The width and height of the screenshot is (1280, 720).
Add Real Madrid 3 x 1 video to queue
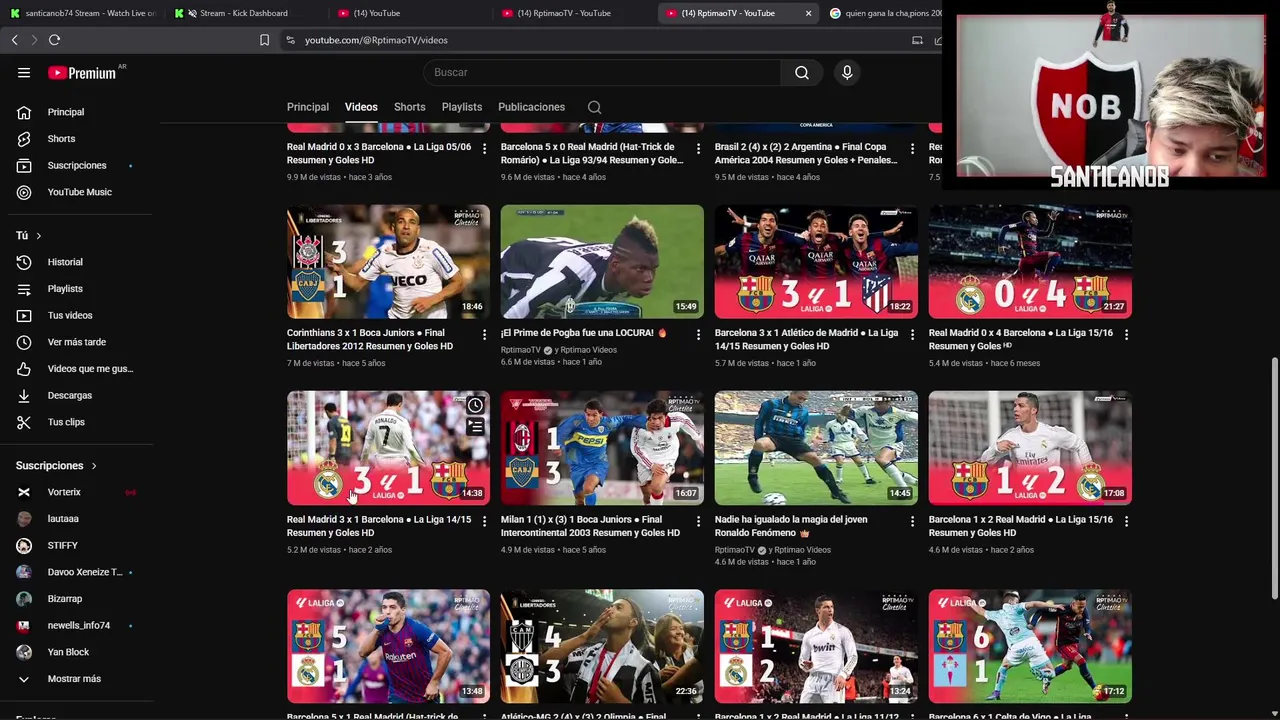click(x=475, y=427)
